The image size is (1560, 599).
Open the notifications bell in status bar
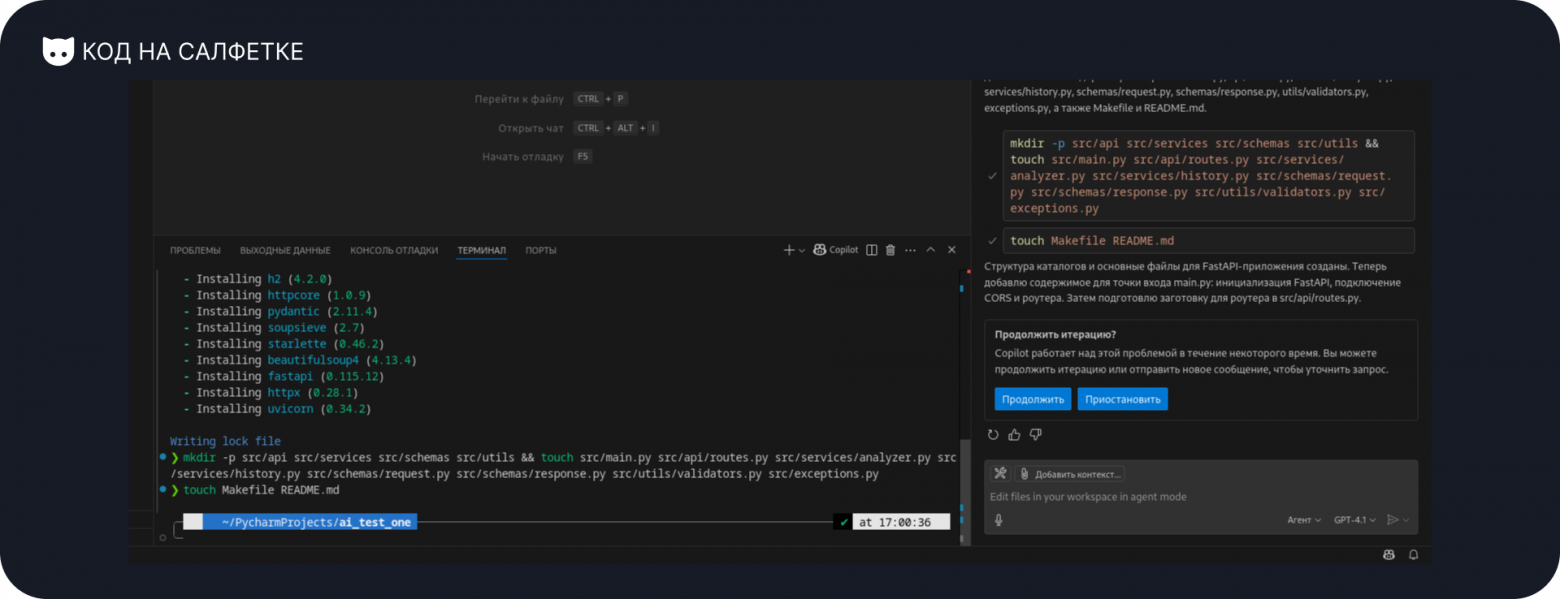(x=1413, y=554)
